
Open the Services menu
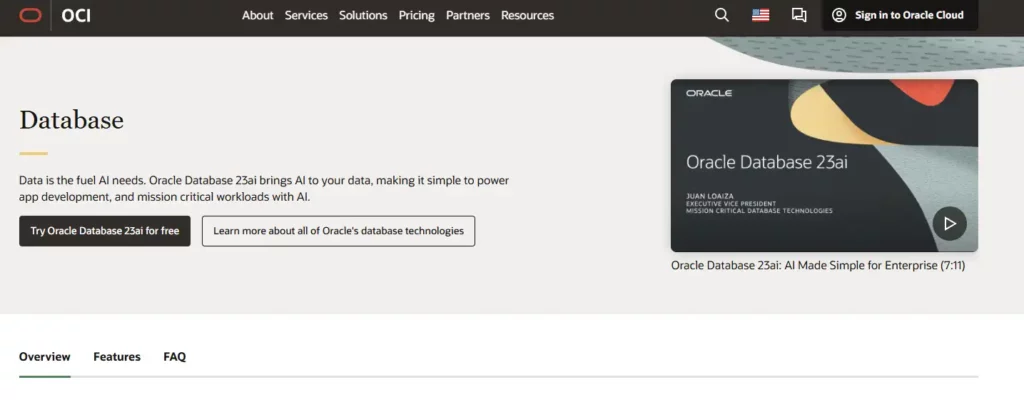click(x=306, y=15)
